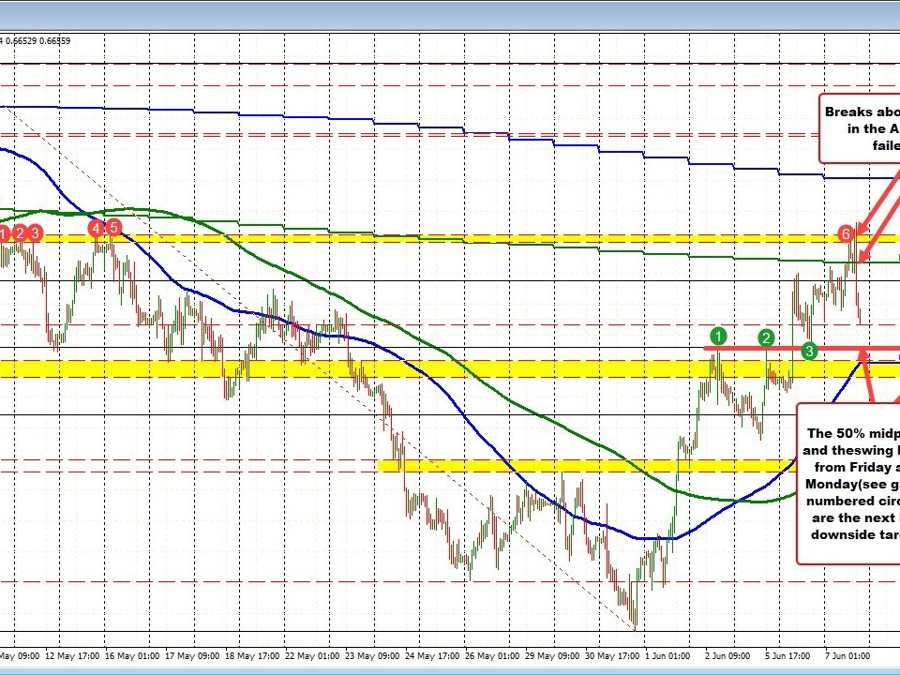Click the "23 May 09:00" time label
The image size is (900, 675).
[372, 655]
